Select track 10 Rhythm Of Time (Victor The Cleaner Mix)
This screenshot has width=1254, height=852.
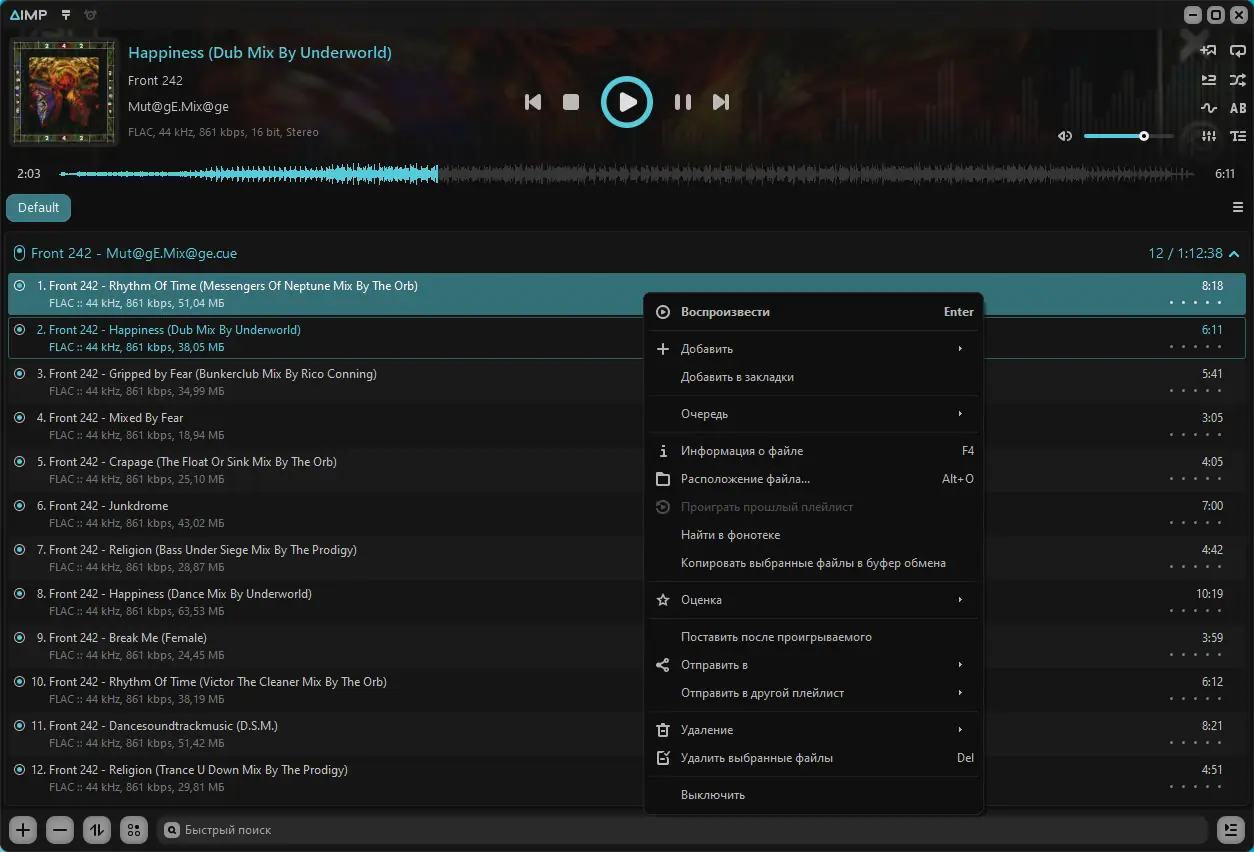[x=627, y=691]
